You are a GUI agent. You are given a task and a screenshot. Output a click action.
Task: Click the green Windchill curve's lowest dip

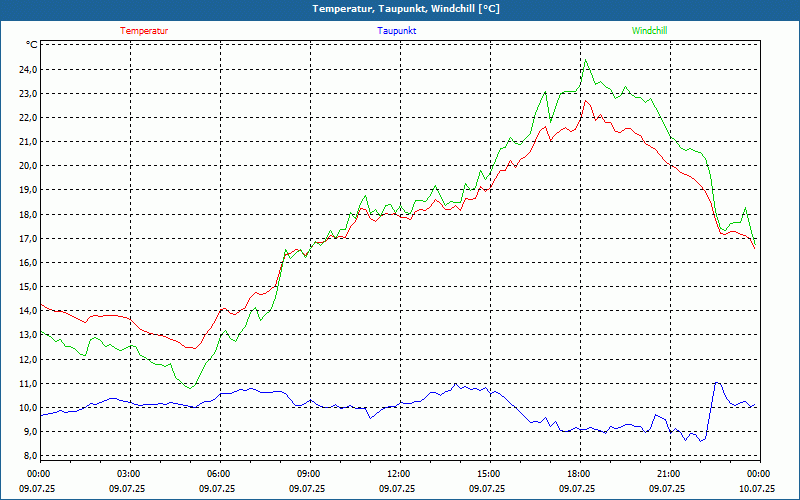tap(190, 388)
